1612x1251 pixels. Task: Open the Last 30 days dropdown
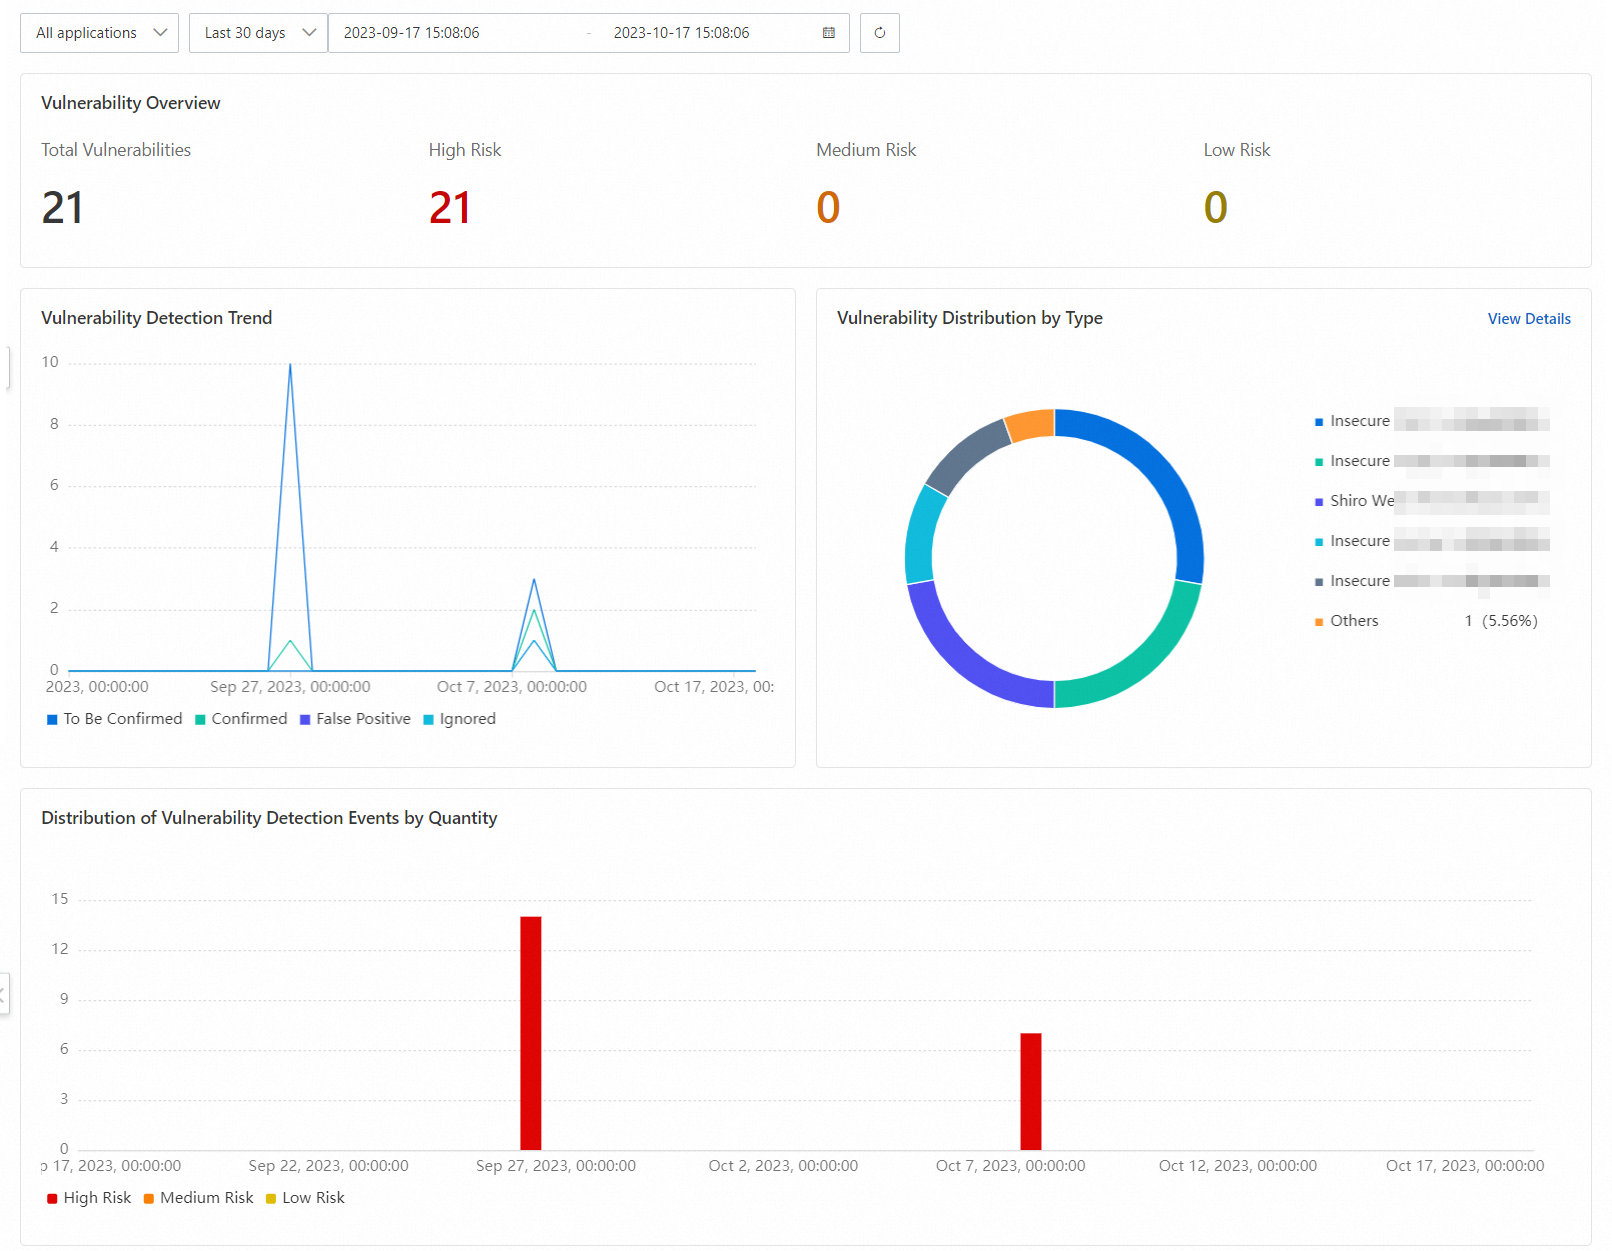click(x=258, y=33)
